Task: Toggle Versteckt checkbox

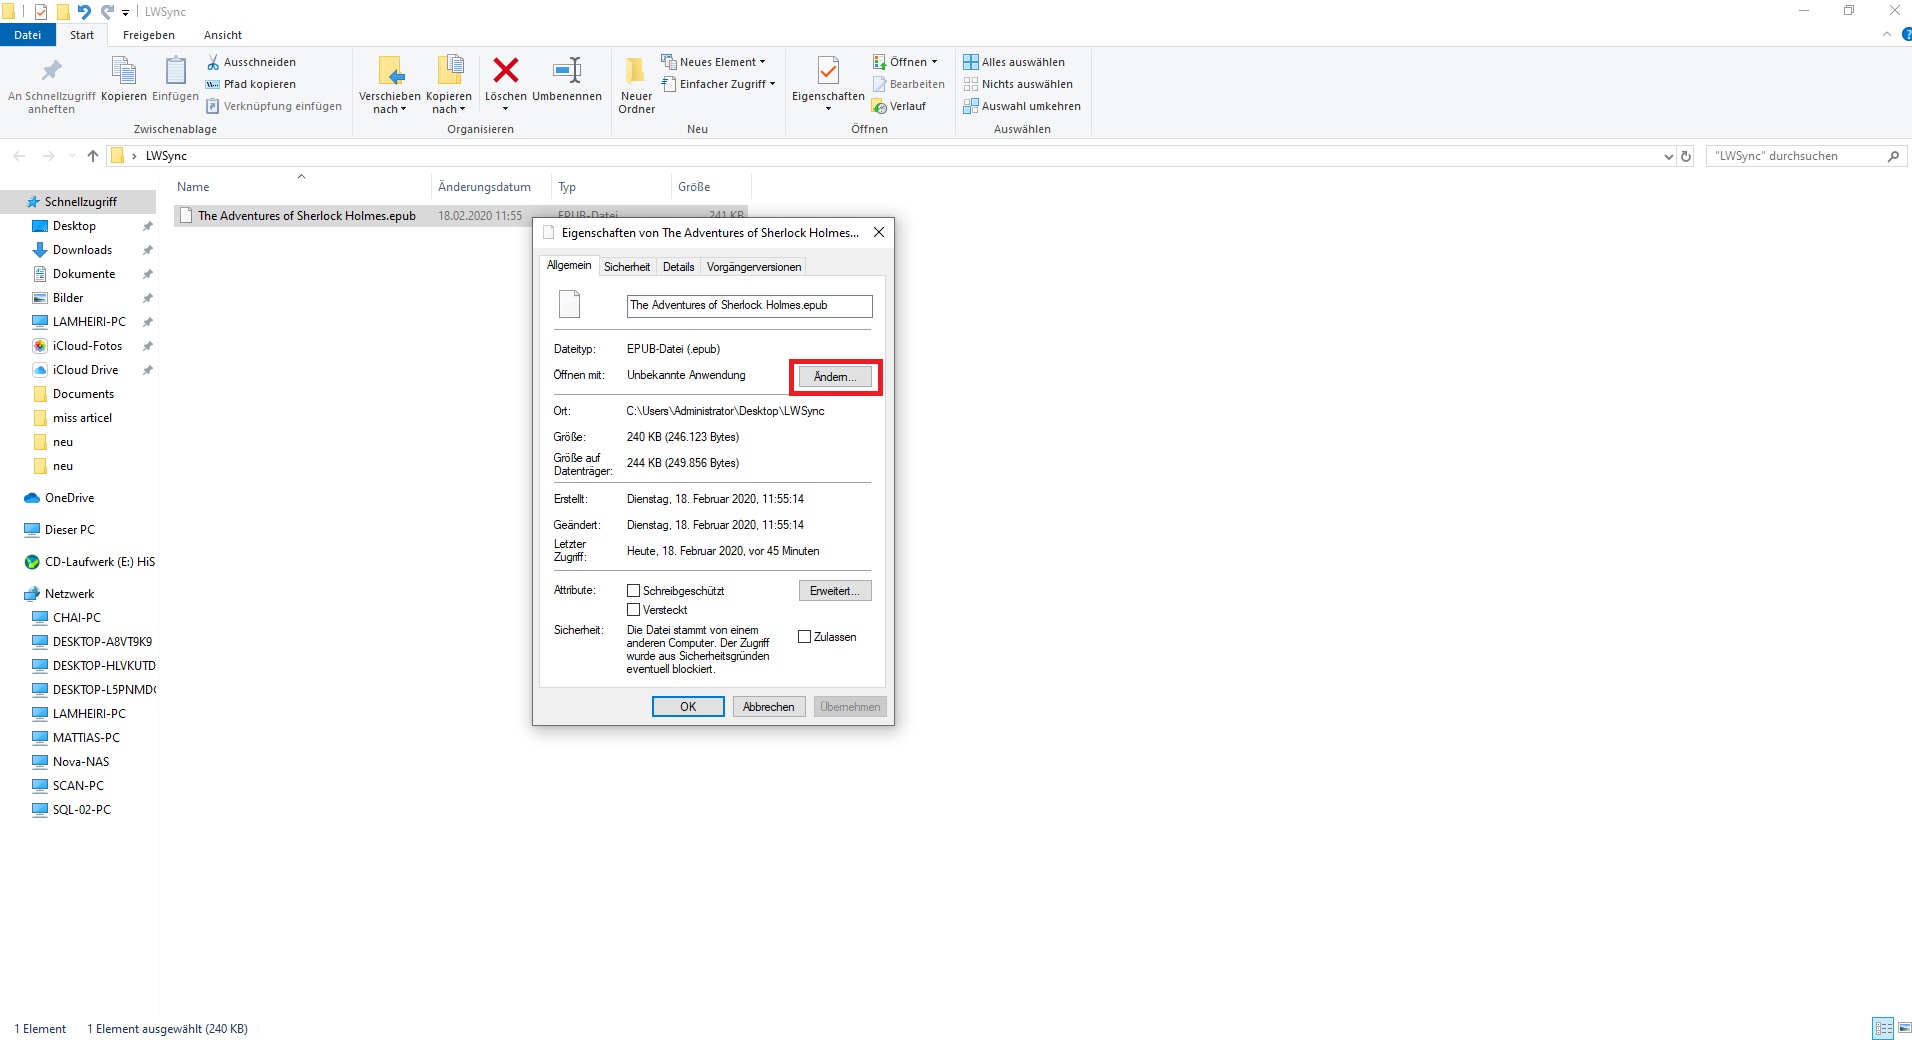Action: tap(633, 610)
